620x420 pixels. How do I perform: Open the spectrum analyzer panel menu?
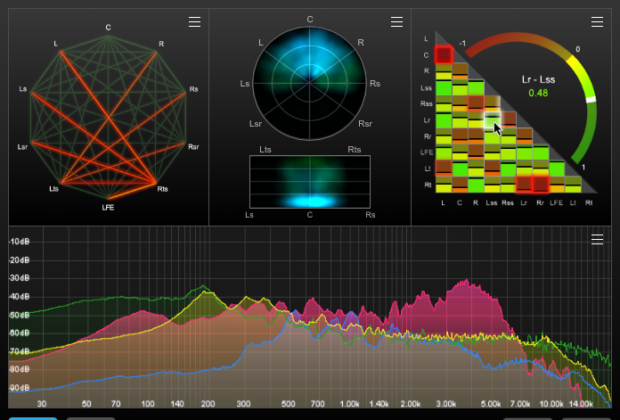point(597,239)
